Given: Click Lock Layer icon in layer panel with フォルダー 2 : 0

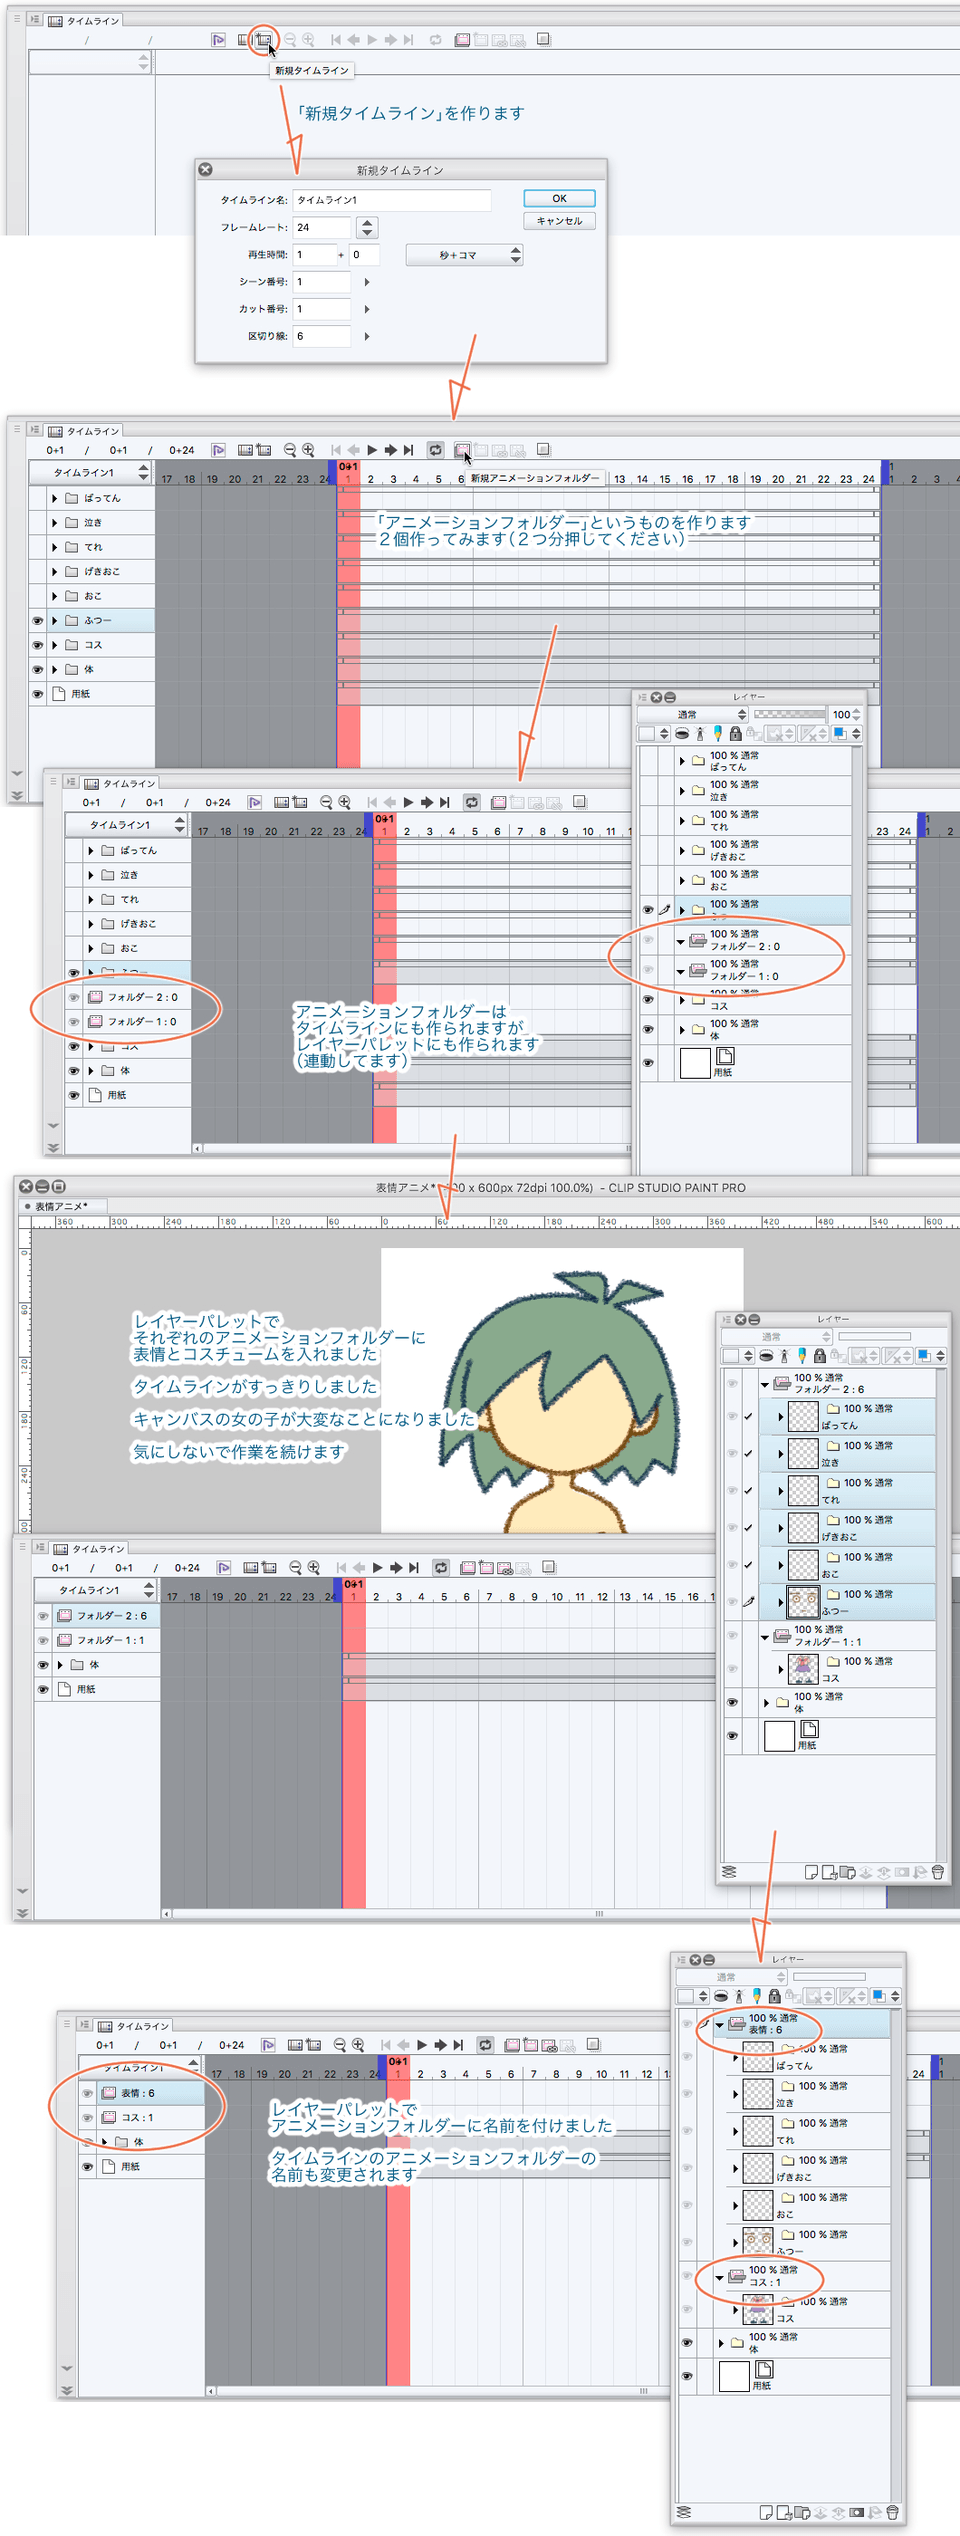Looking at the screenshot, I should (x=735, y=733).
